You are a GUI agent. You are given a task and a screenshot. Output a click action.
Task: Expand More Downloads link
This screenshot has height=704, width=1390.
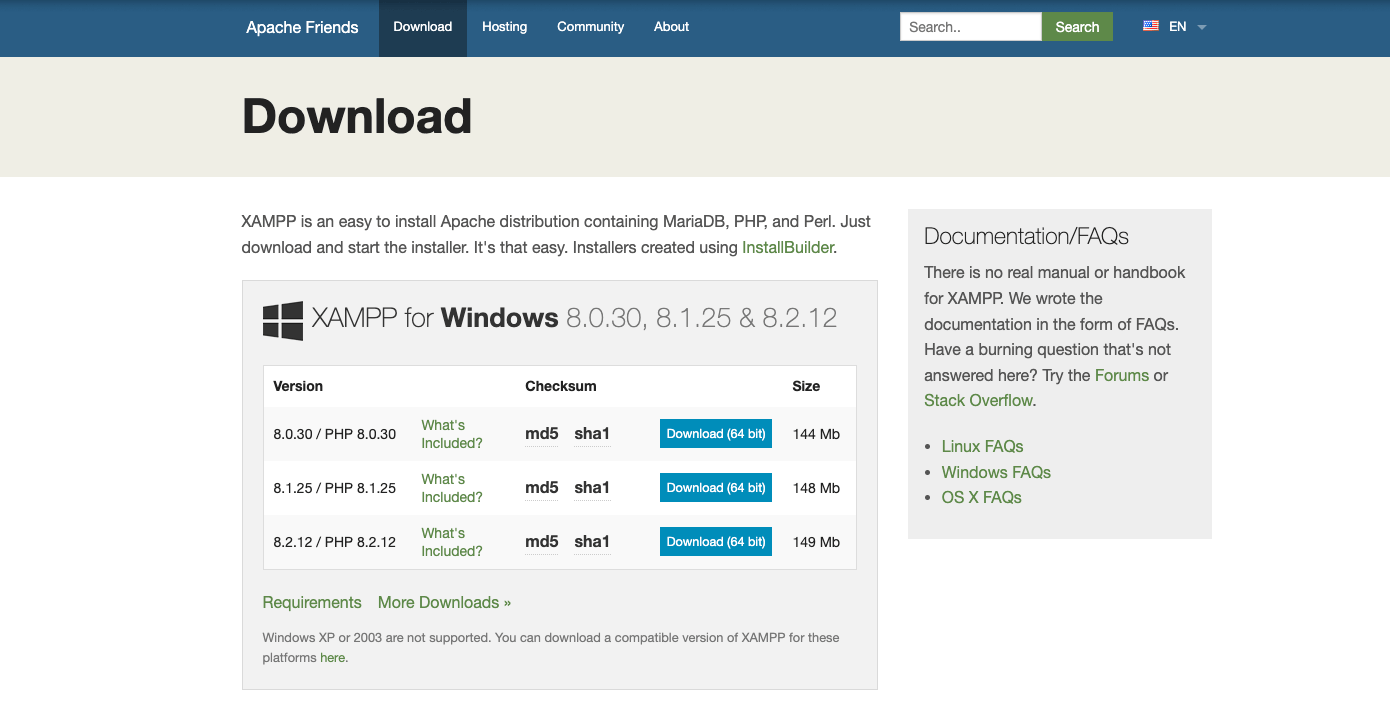pos(444,602)
